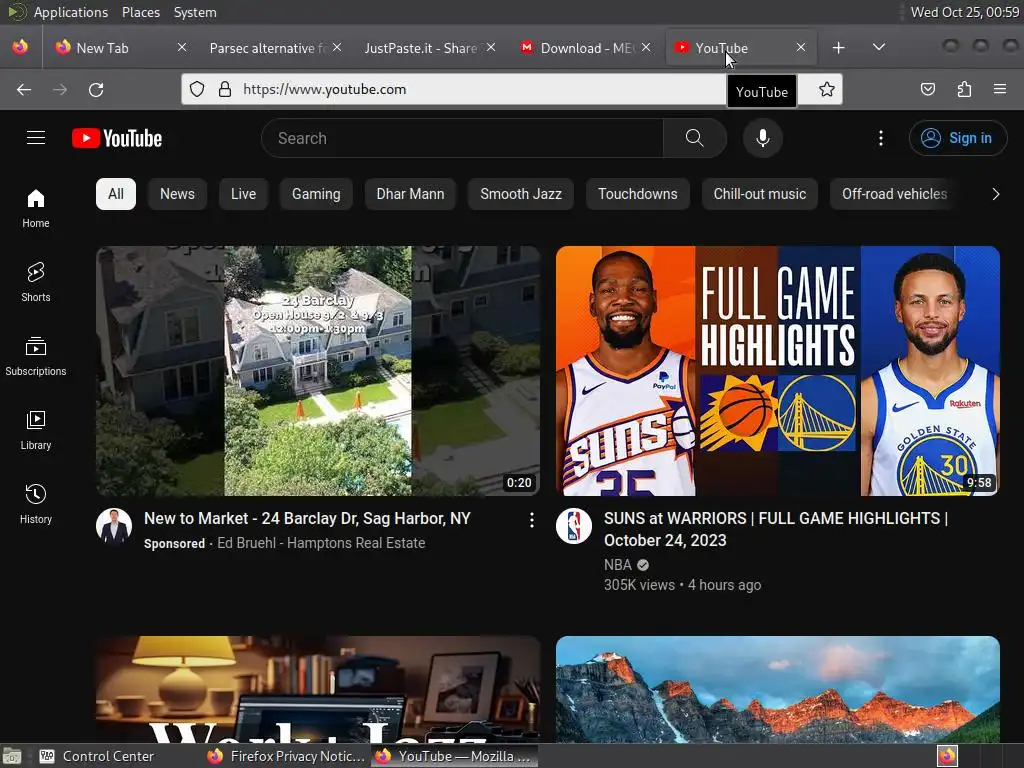The image size is (1024, 768).
Task: Click Ed Bruehl channel avatar
Action: point(114,526)
